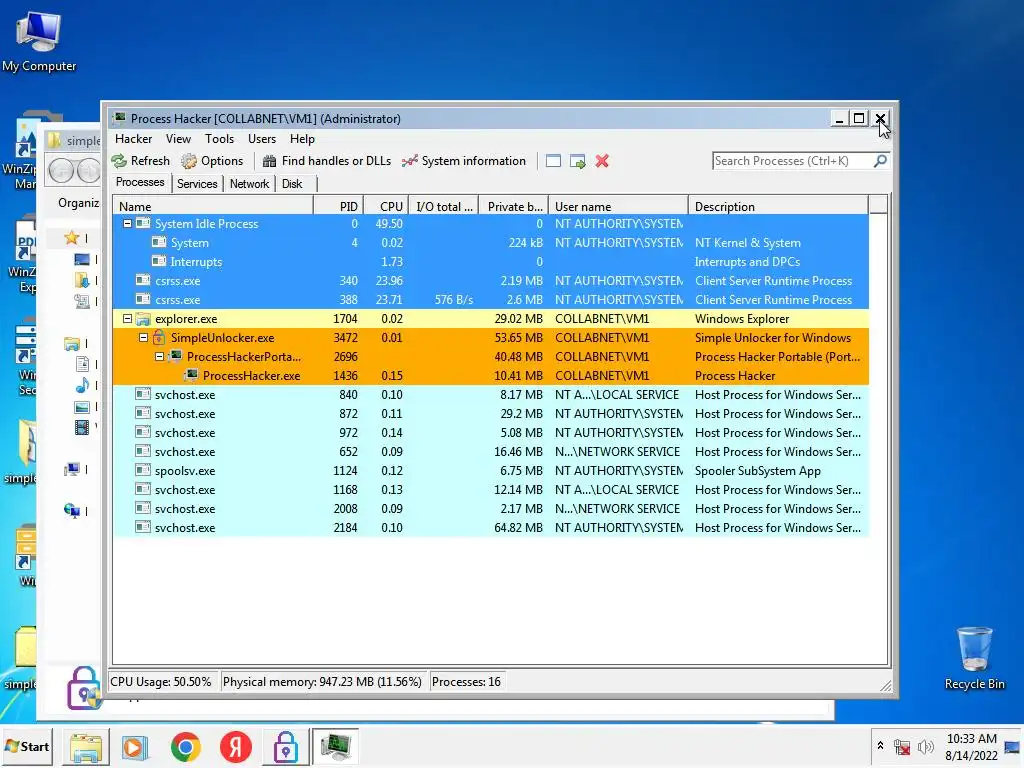1024x768 pixels.
Task: Select the My Computer desktop icon
Action: (39, 41)
